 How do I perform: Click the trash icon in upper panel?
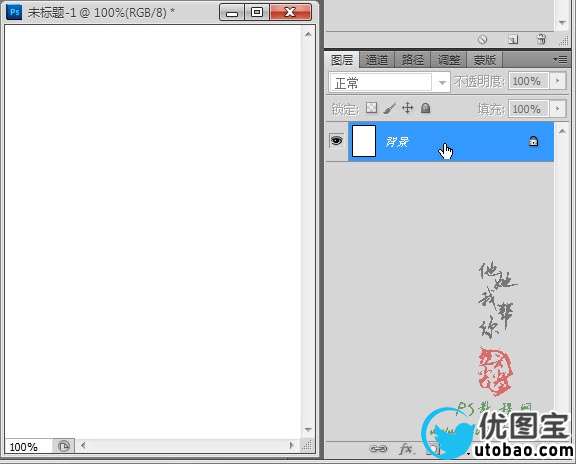pos(541,39)
